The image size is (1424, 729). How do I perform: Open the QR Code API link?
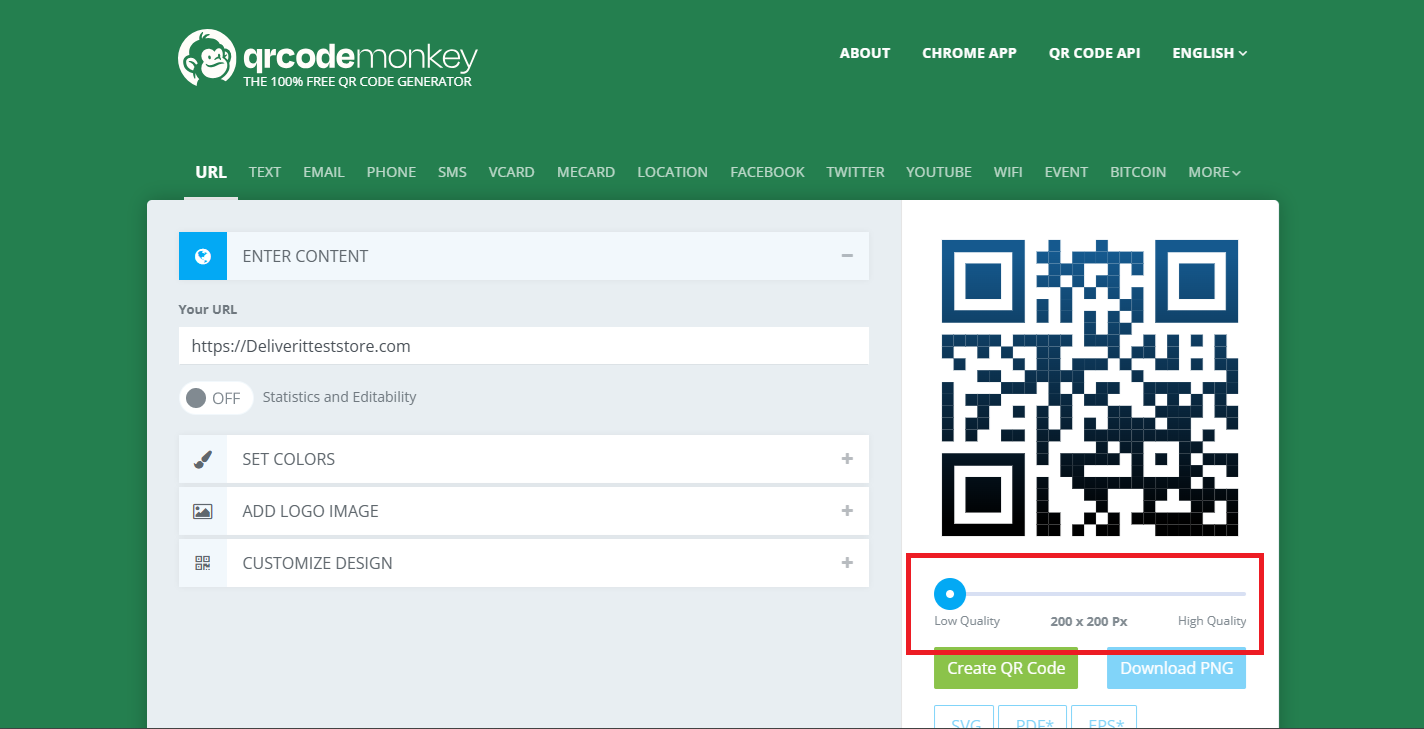click(1094, 53)
